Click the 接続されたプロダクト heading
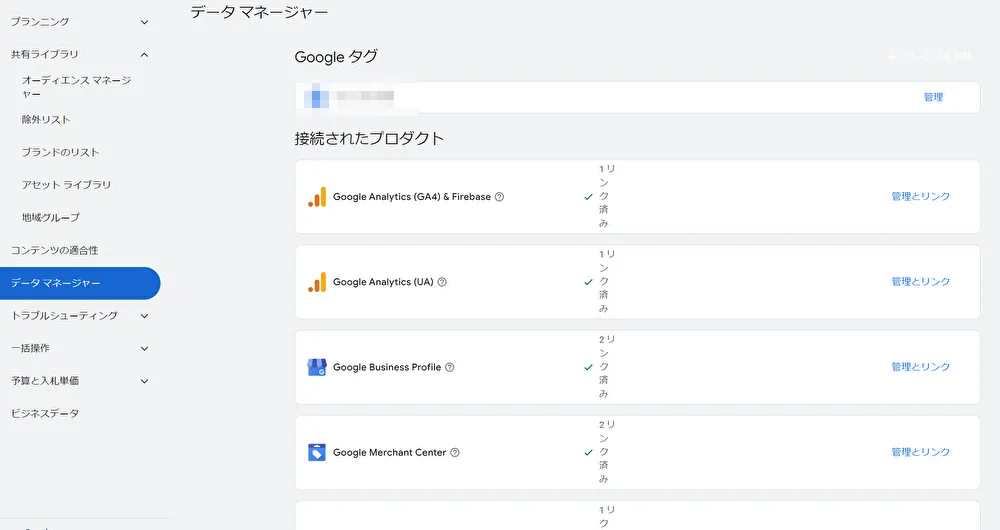The image size is (1000, 530). (369, 138)
